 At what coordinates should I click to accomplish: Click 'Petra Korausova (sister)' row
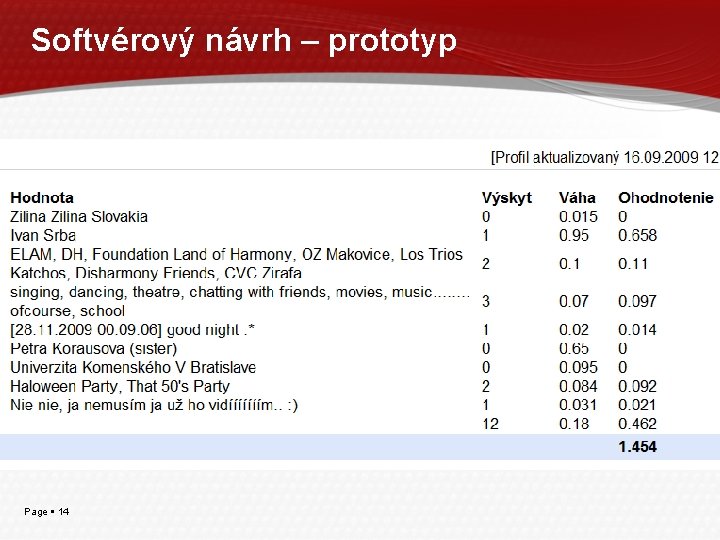coord(94,349)
